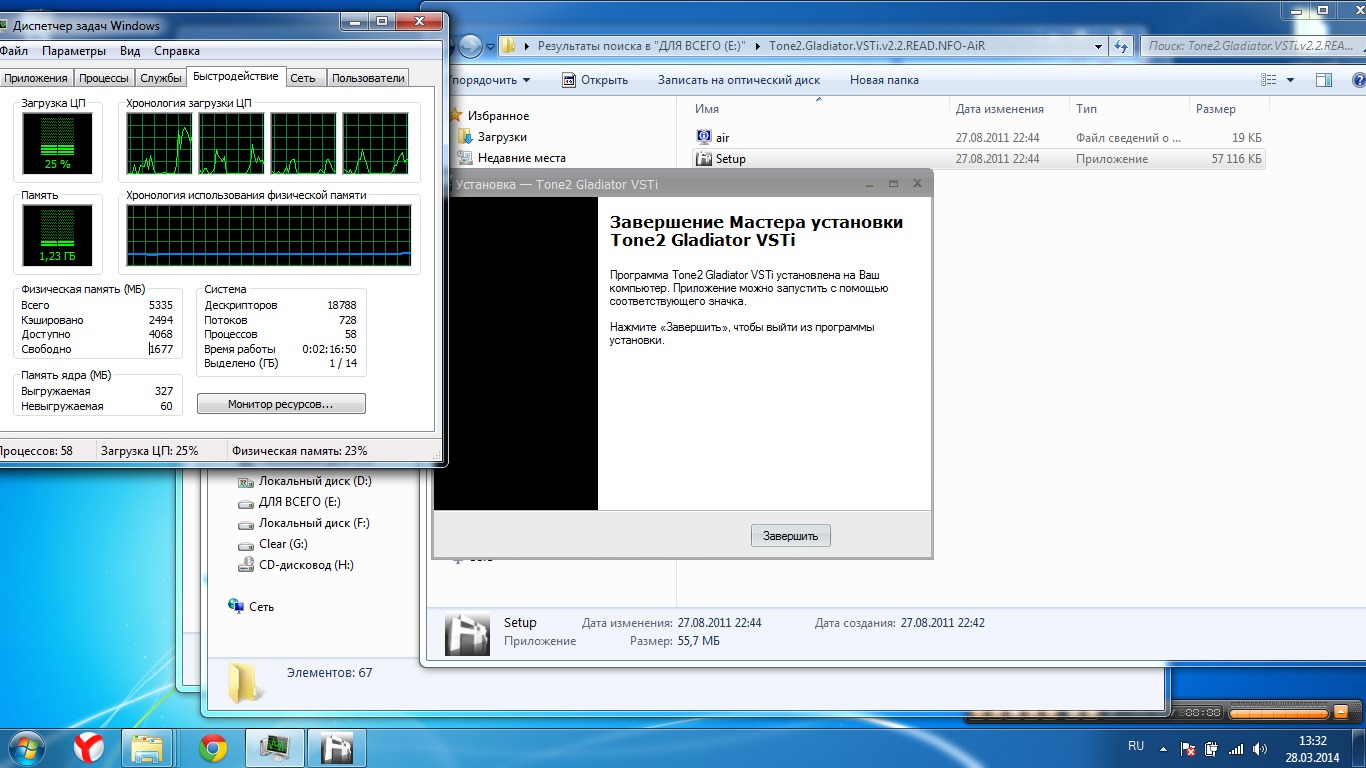Viewport: 1366px width, 768px height.
Task: Click the folder icon in address bar
Action: (x=509, y=46)
